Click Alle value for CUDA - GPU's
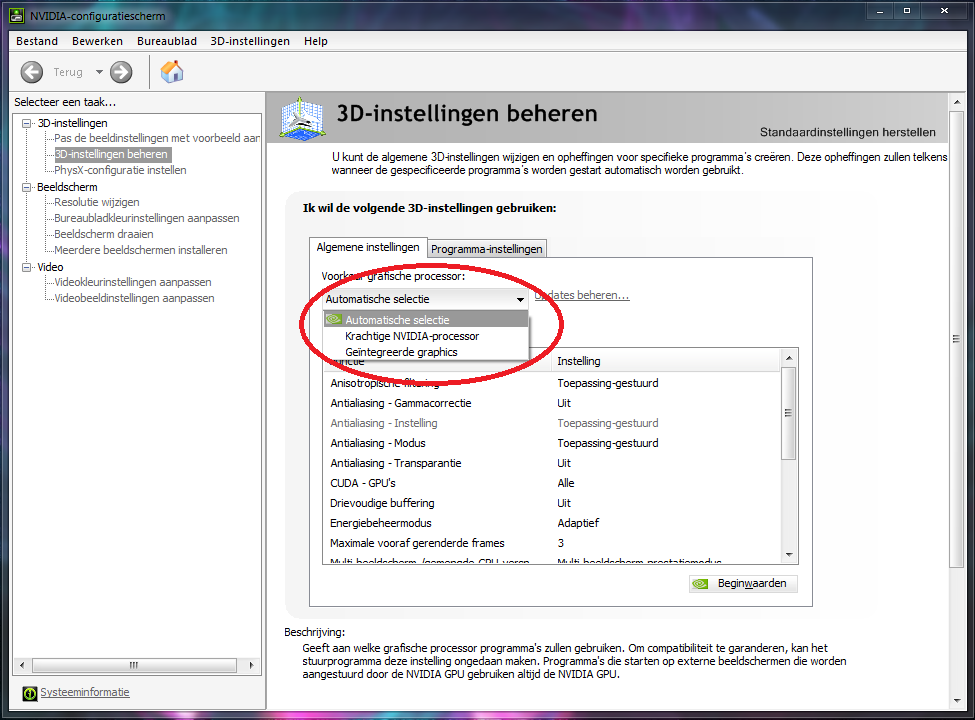This screenshot has width=975, height=720. (566, 483)
